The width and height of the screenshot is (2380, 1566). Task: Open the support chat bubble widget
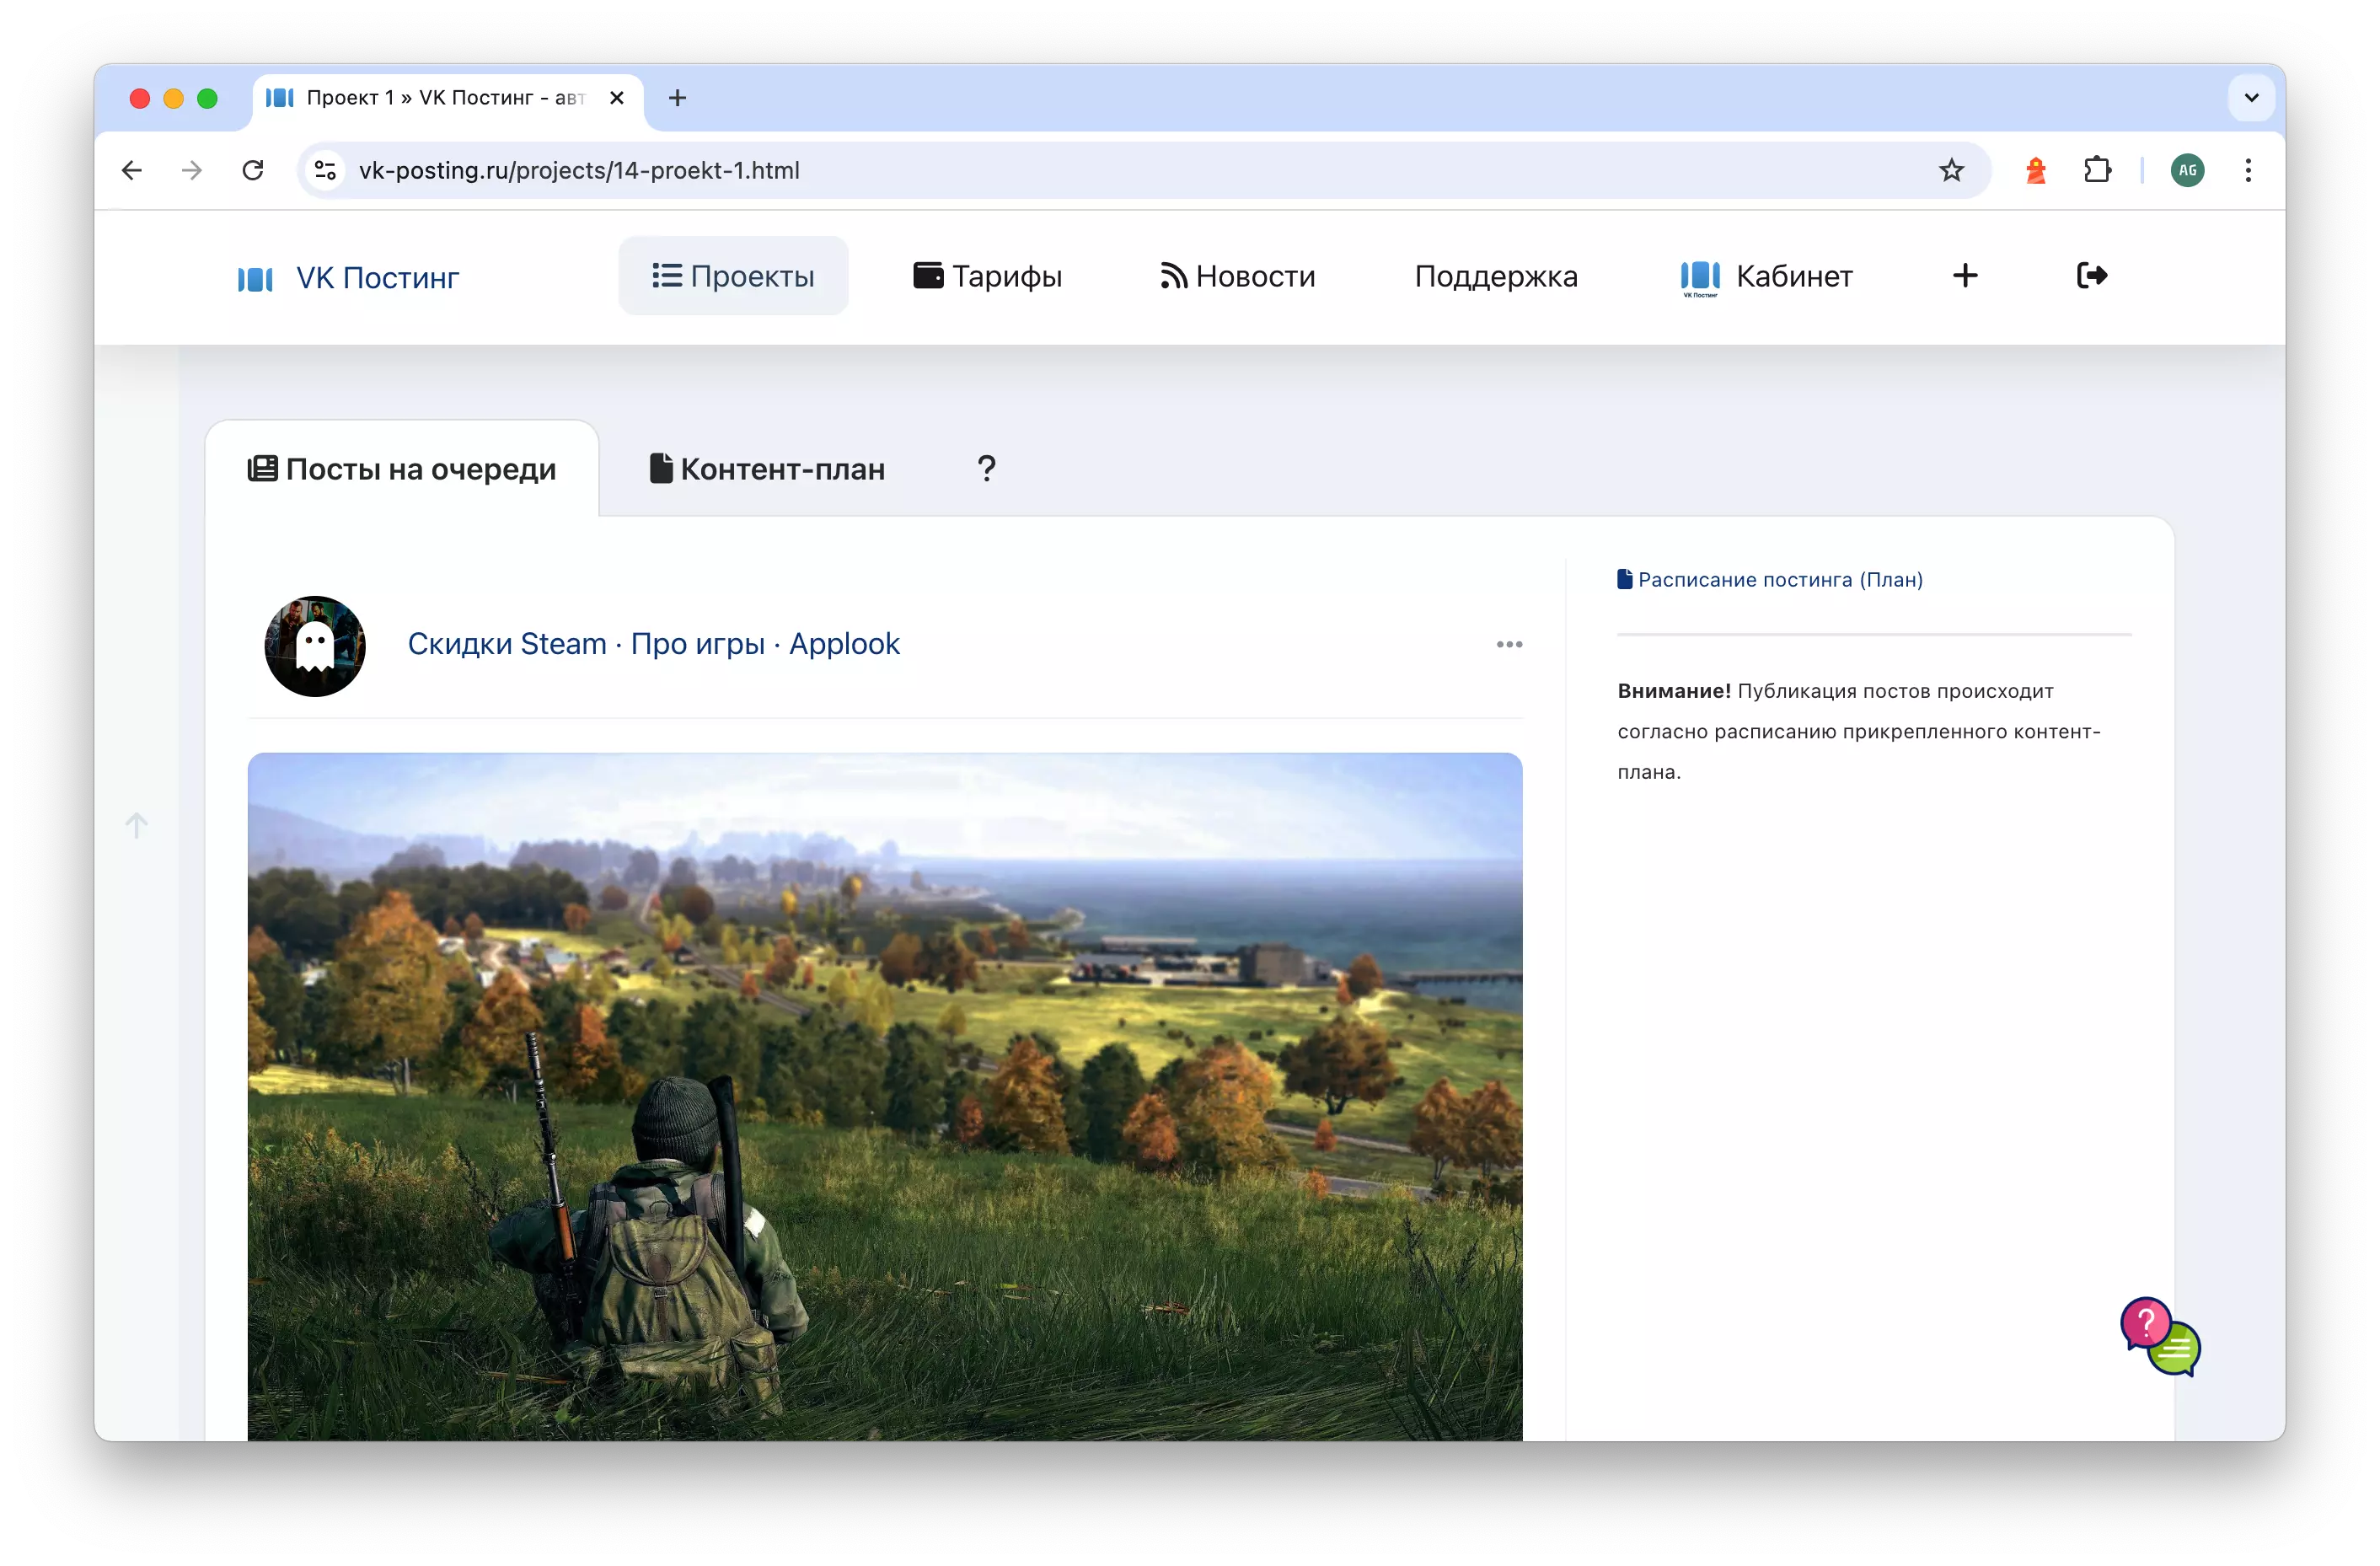tap(2160, 1337)
